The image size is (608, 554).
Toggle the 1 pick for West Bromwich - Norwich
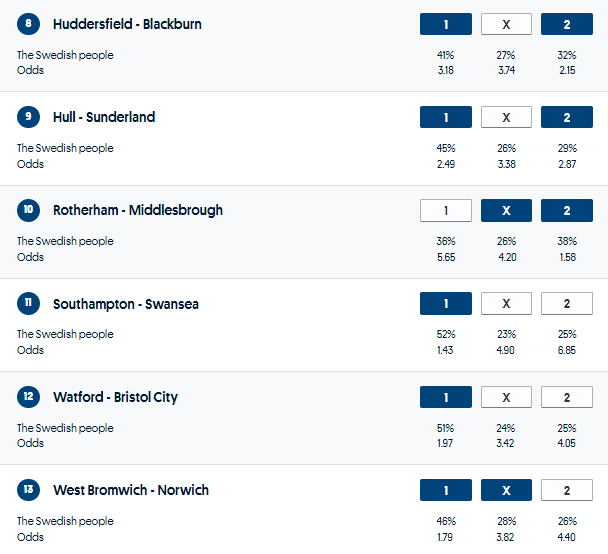click(x=445, y=490)
